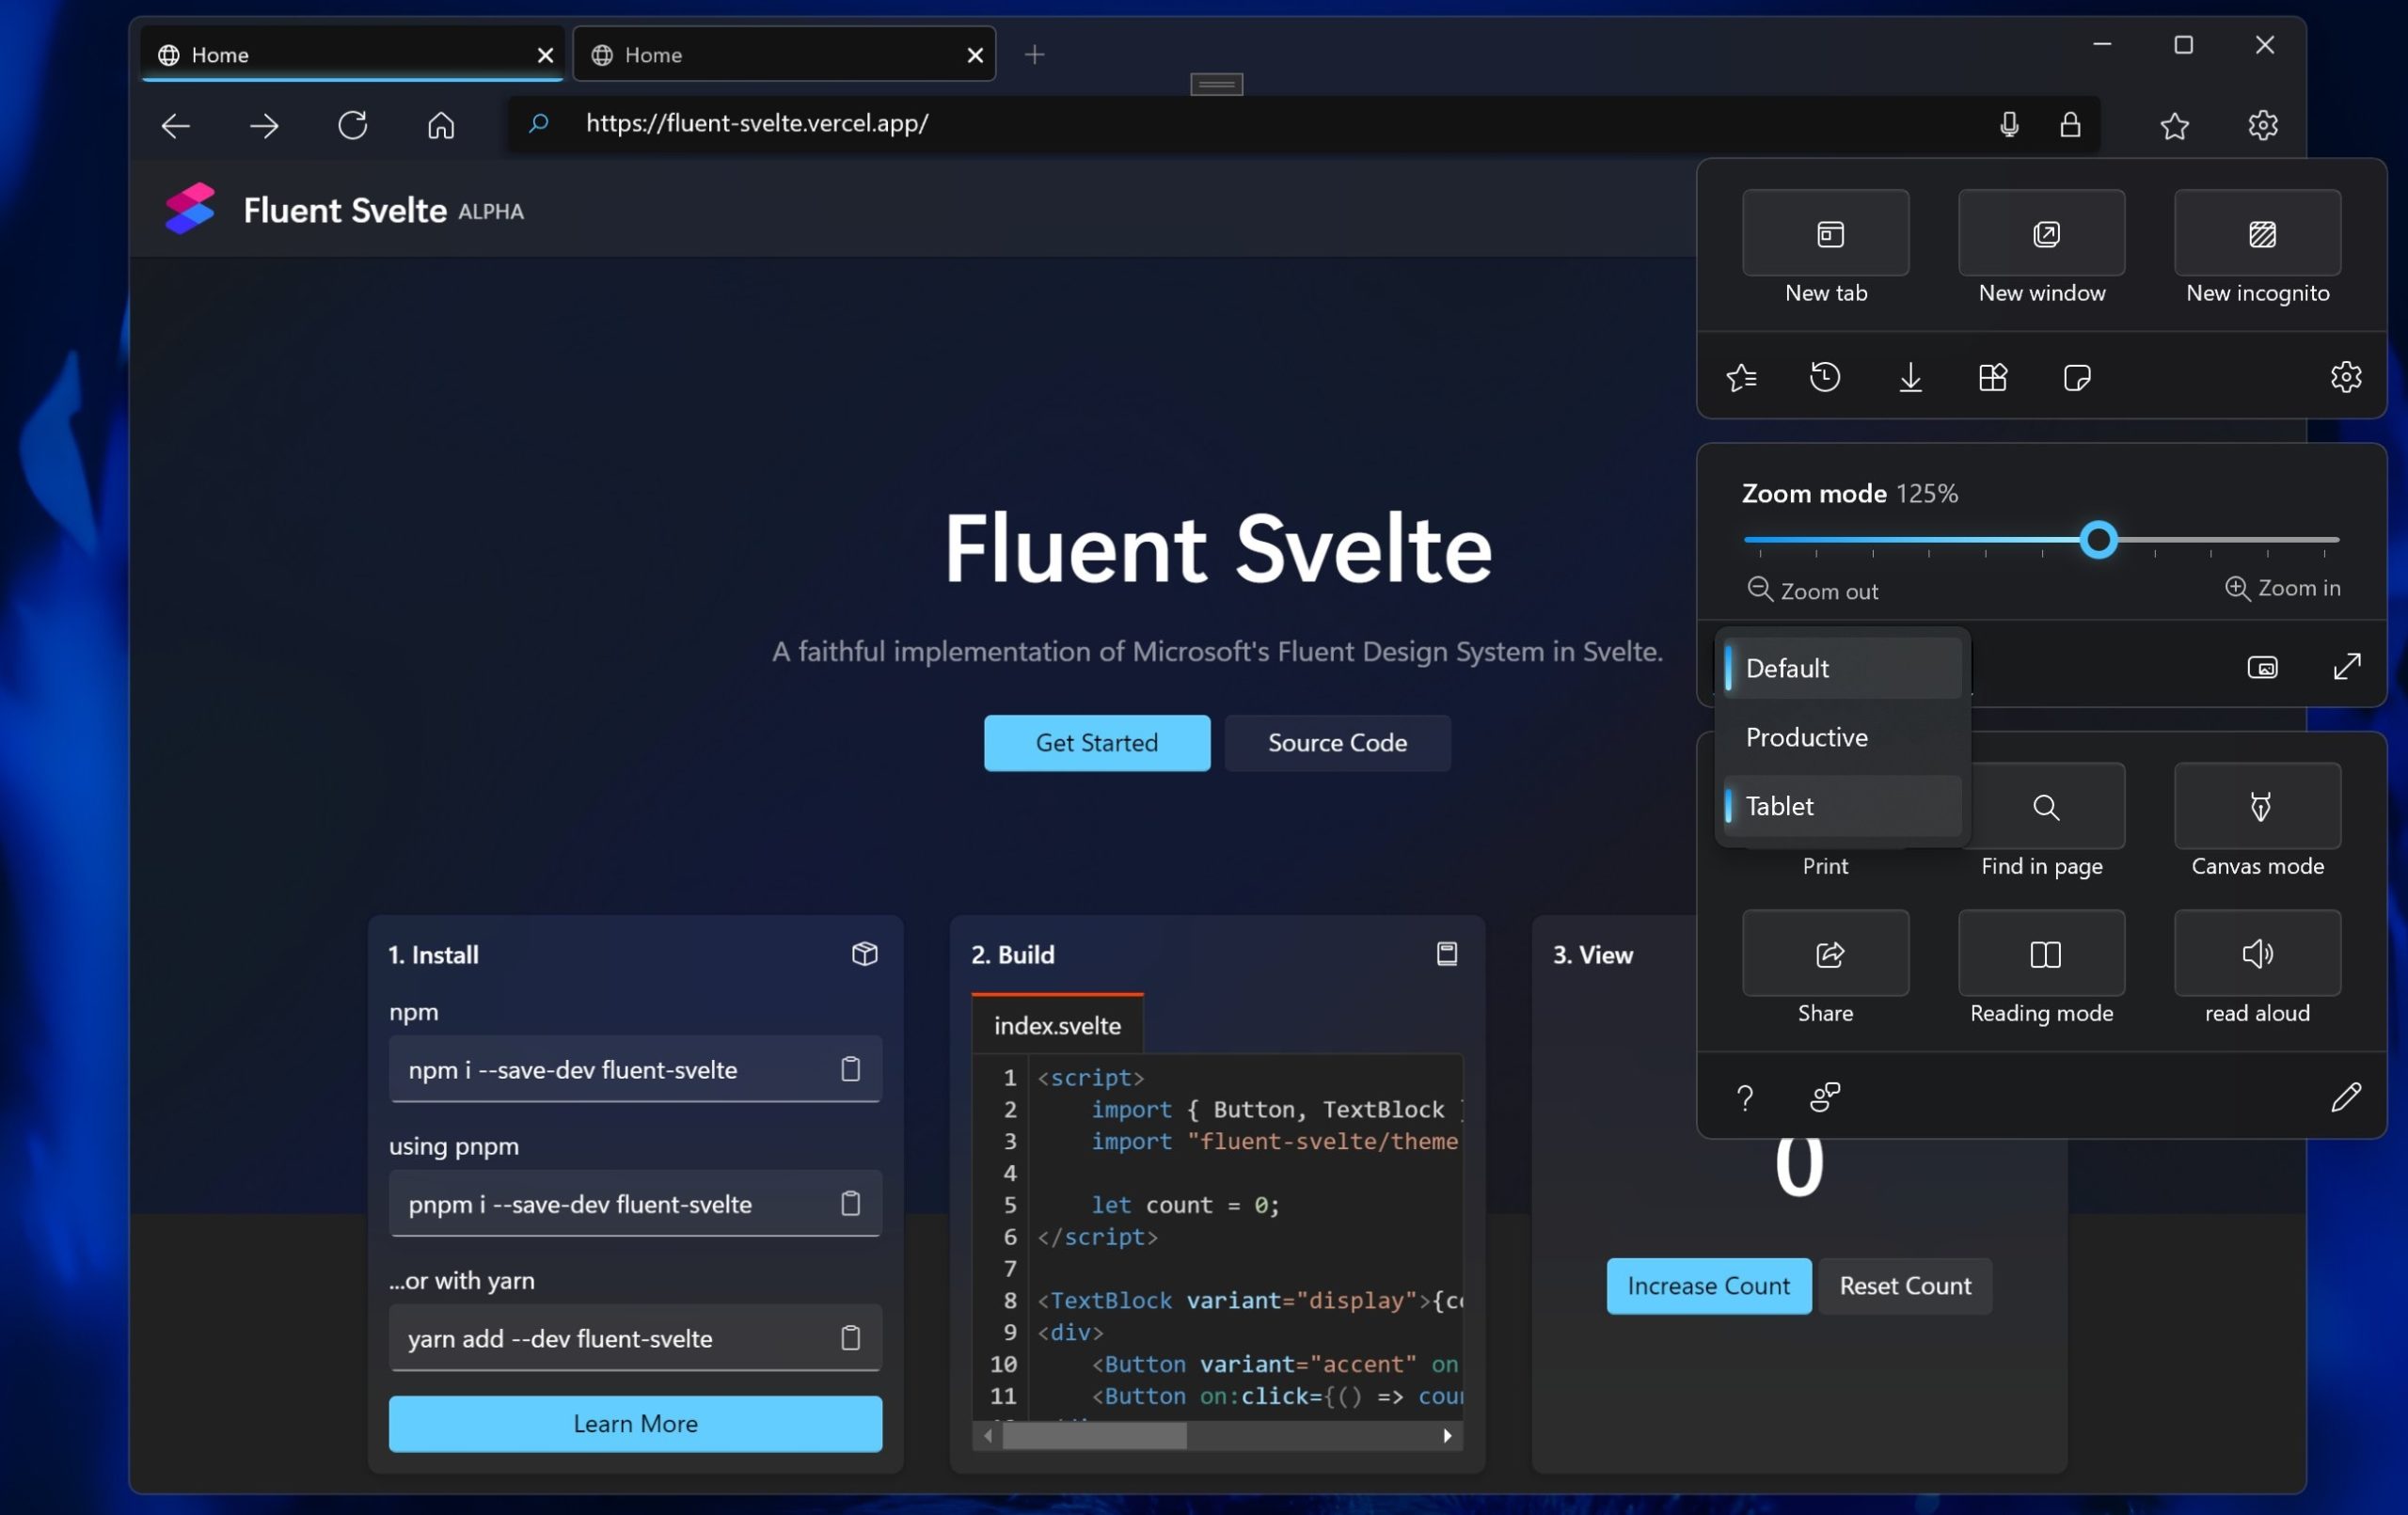
Task: Enable picture-in-picture view icon
Action: pyautogui.click(x=2262, y=667)
